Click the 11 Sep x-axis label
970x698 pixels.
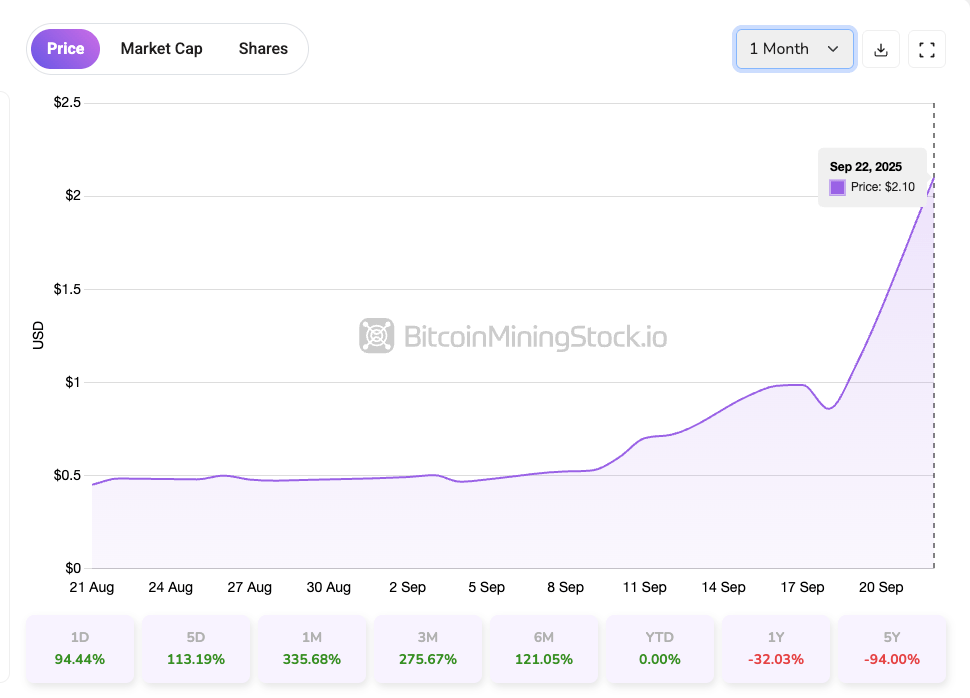click(645, 587)
